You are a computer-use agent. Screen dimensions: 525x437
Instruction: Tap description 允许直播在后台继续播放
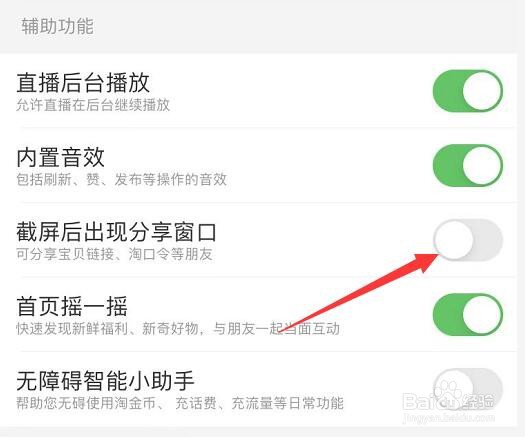[x=93, y=105]
